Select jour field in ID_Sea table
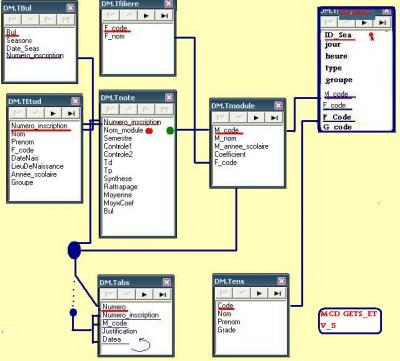Image resolution: width=400 pixels, height=361 pixels. point(333,45)
